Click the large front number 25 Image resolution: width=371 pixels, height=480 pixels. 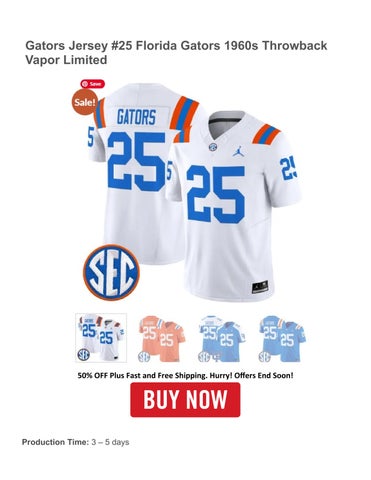216,194
